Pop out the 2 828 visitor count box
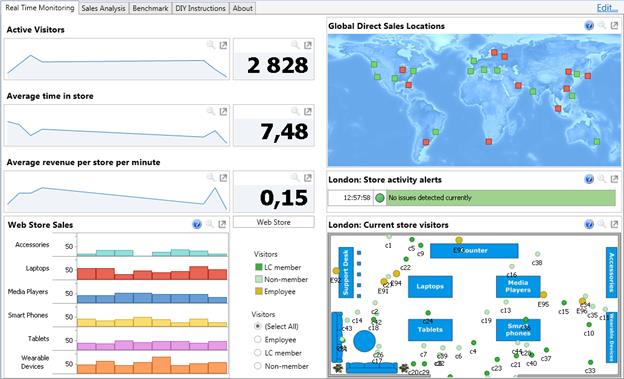 [x=308, y=45]
